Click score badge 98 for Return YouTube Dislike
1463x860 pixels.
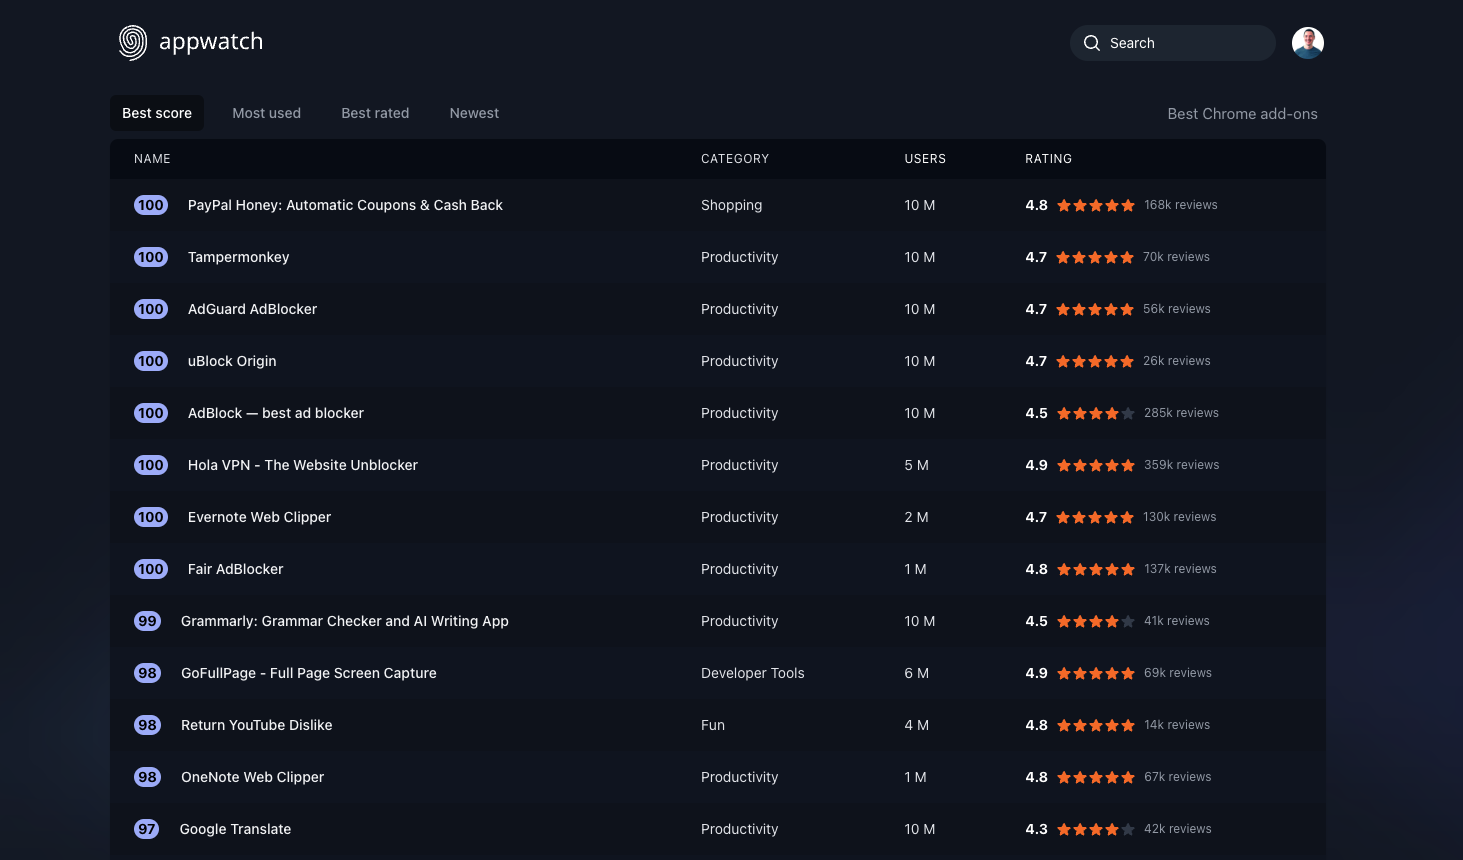pyautogui.click(x=147, y=725)
